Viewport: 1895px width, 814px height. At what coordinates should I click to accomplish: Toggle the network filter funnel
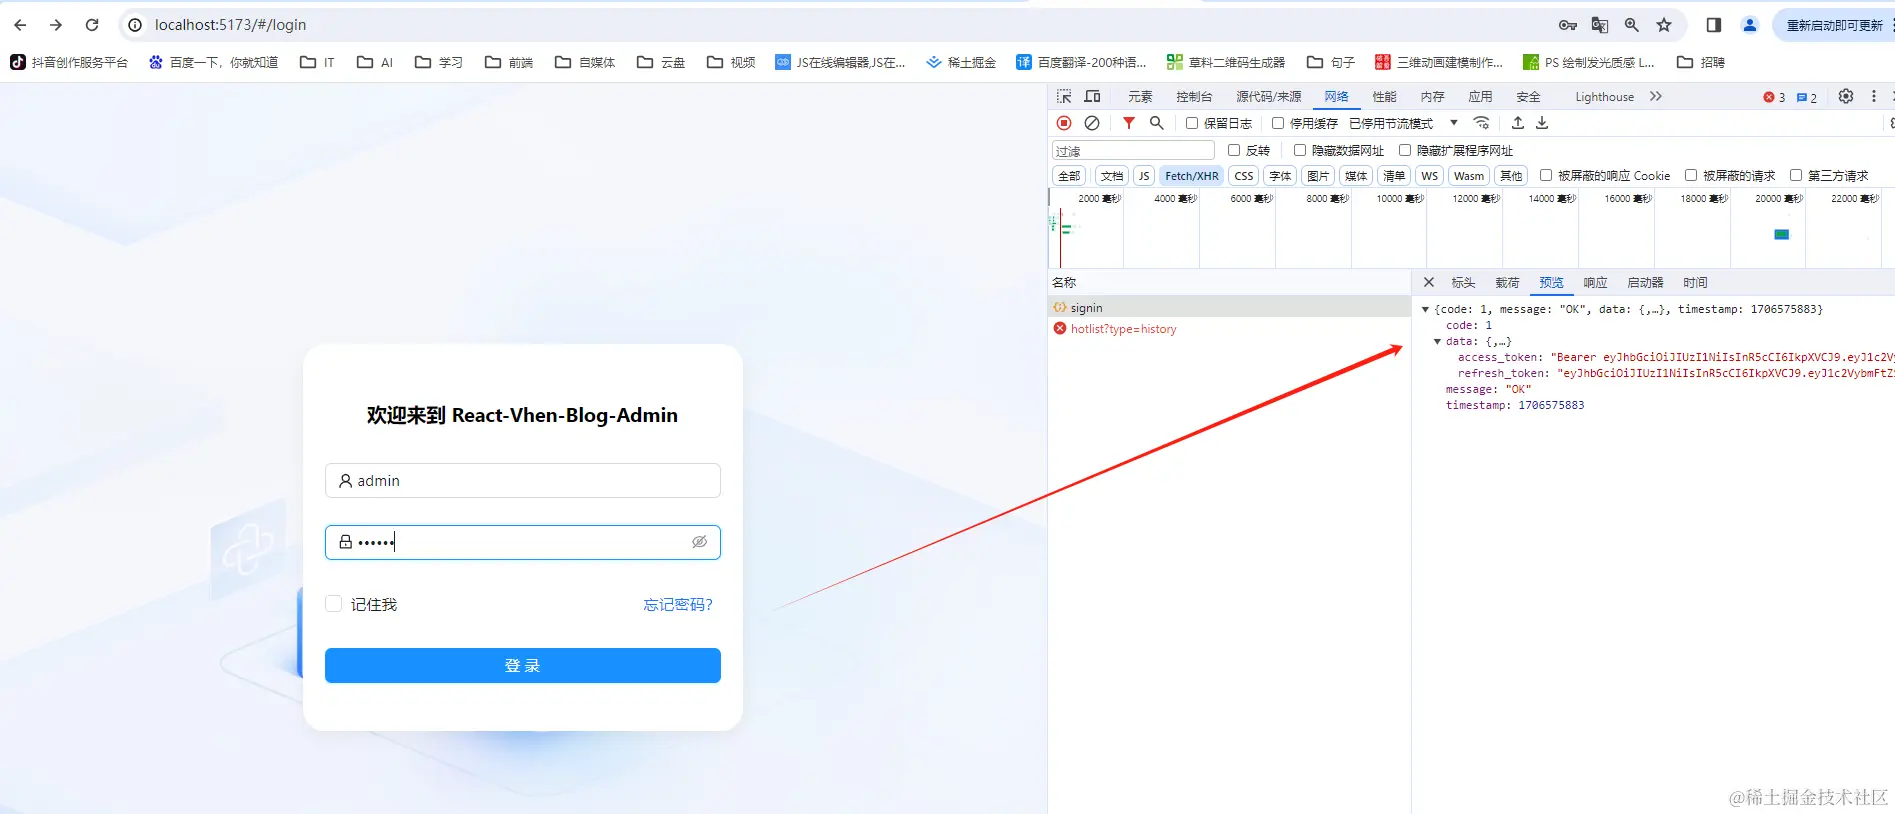click(1129, 123)
